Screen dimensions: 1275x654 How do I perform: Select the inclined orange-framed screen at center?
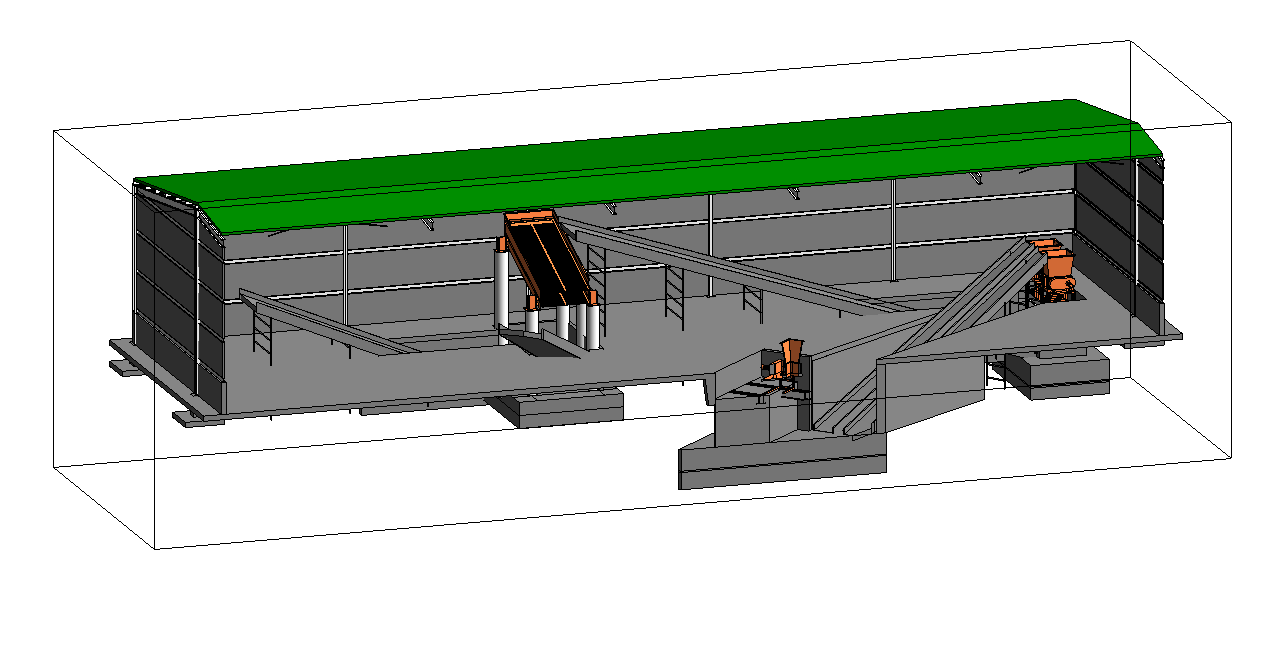[x=549, y=258]
